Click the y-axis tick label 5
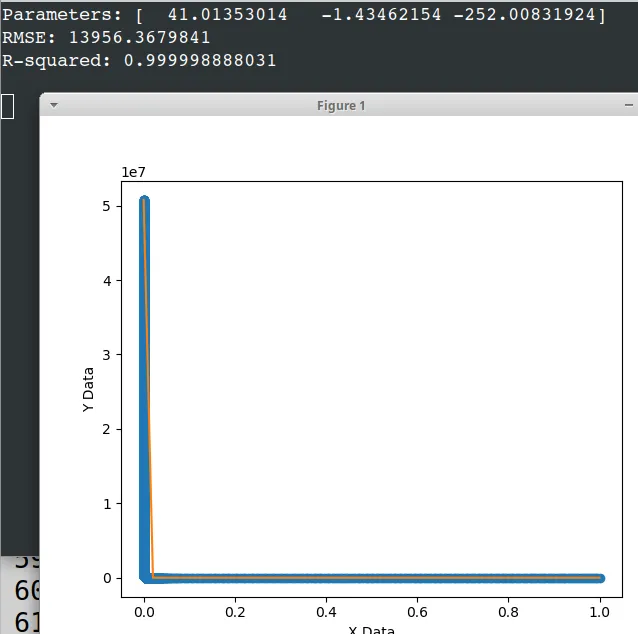The width and height of the screenshot is (638, 634). click(x=106, y=206)
